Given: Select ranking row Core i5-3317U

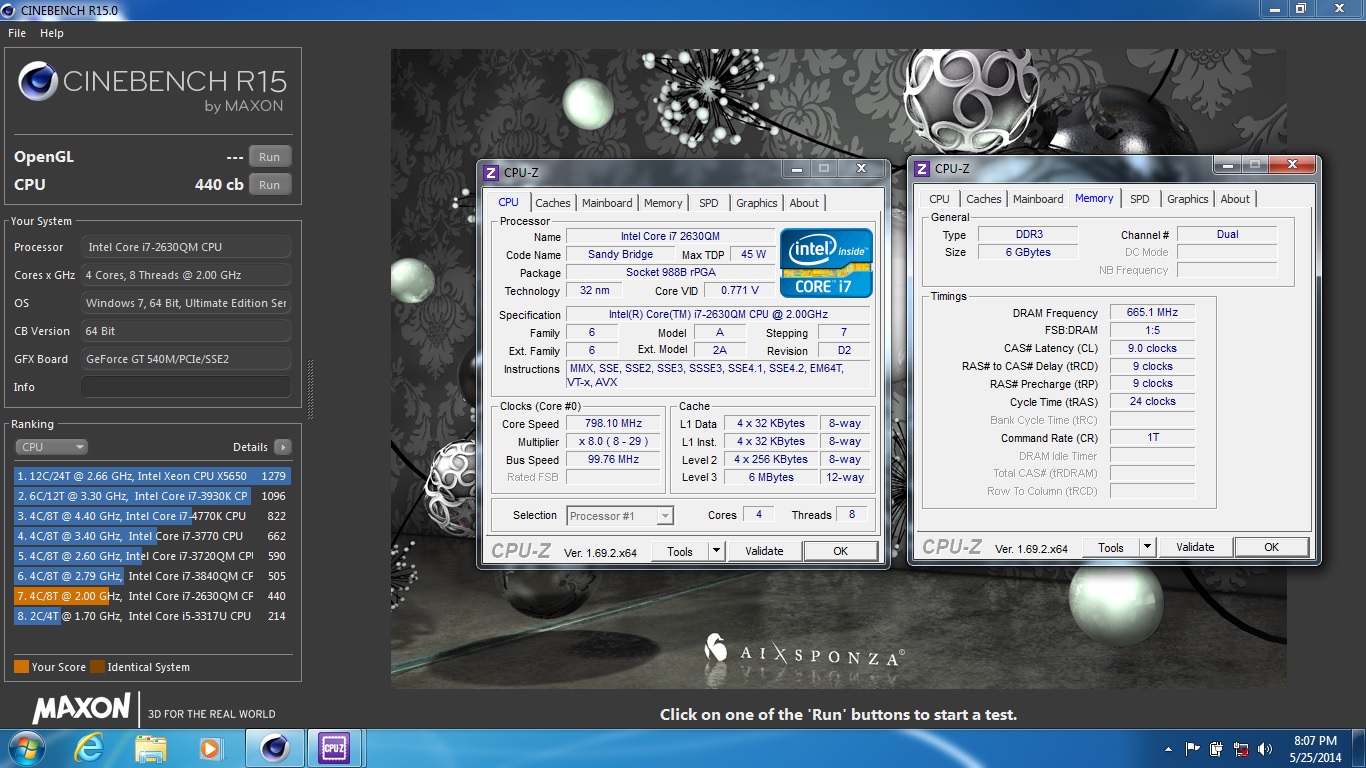Looking at the screenshot, I should click(x=152, y=616).
